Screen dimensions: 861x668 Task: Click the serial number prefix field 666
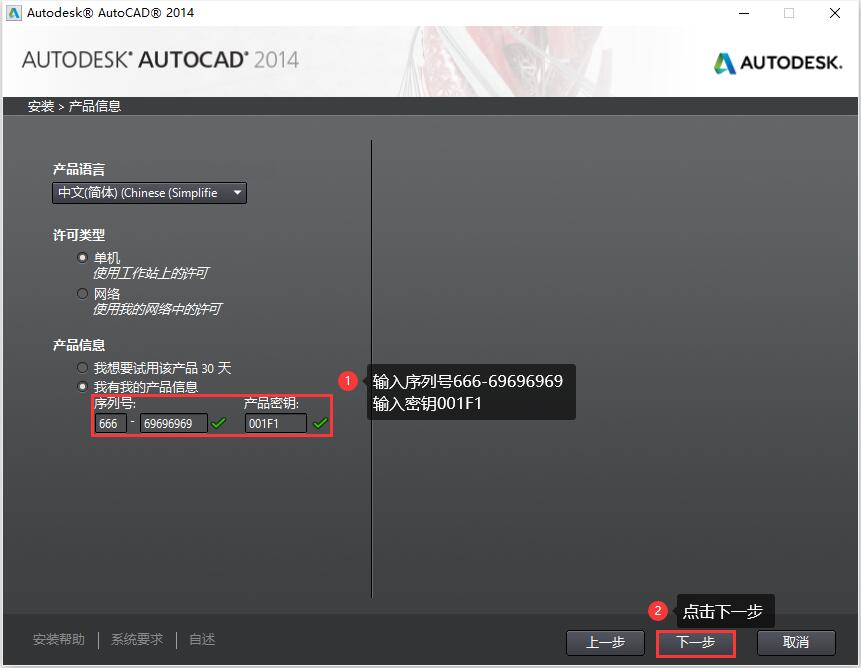pos(110,423)
